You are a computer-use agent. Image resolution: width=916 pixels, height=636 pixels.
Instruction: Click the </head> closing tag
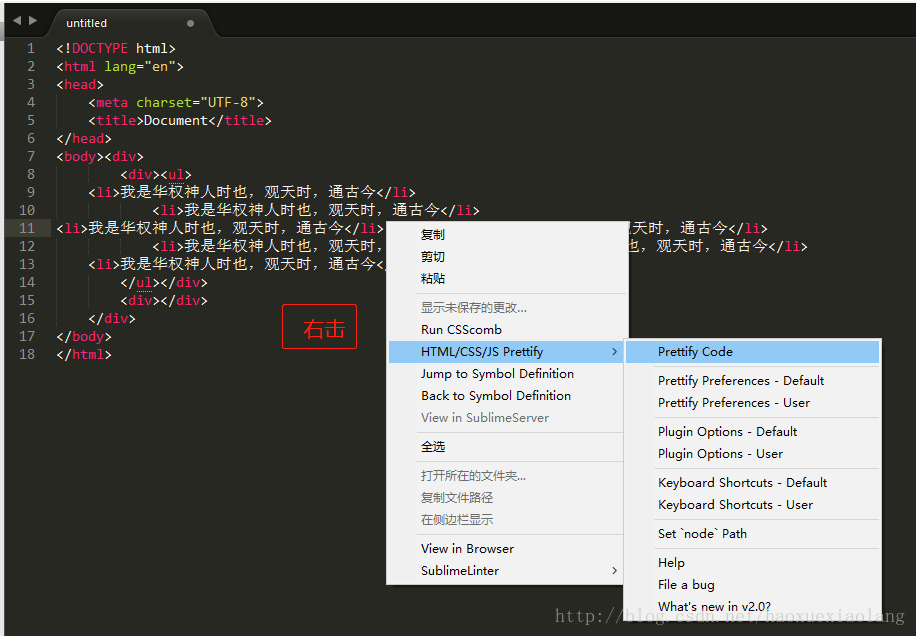coord(84,139)
